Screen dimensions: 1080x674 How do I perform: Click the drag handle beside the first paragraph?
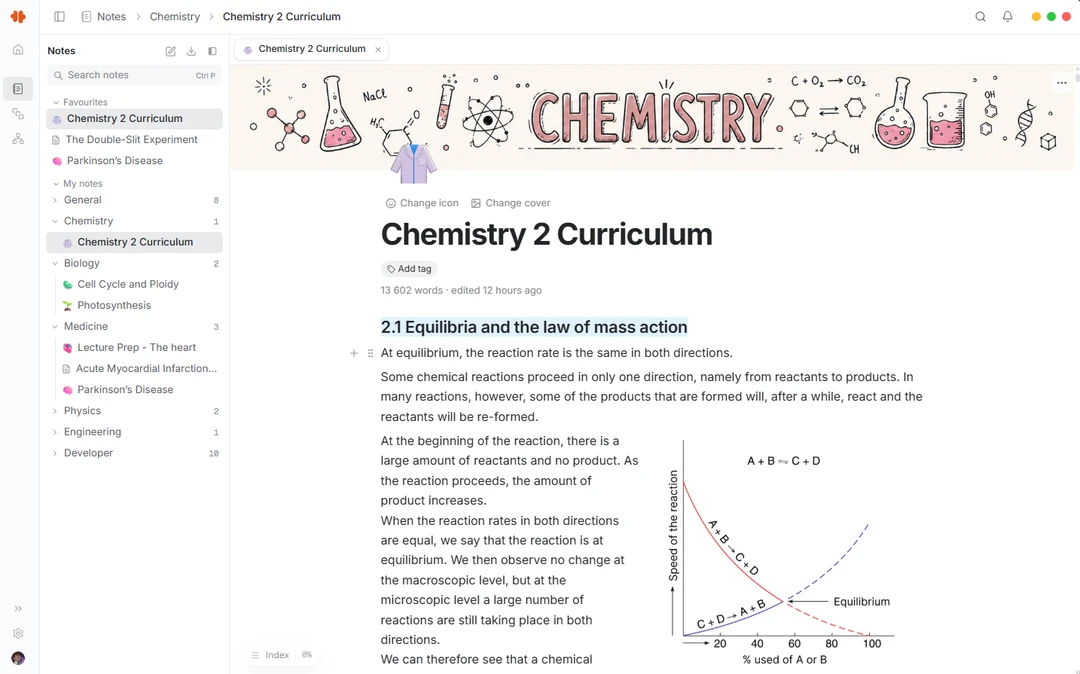(371, 353)
